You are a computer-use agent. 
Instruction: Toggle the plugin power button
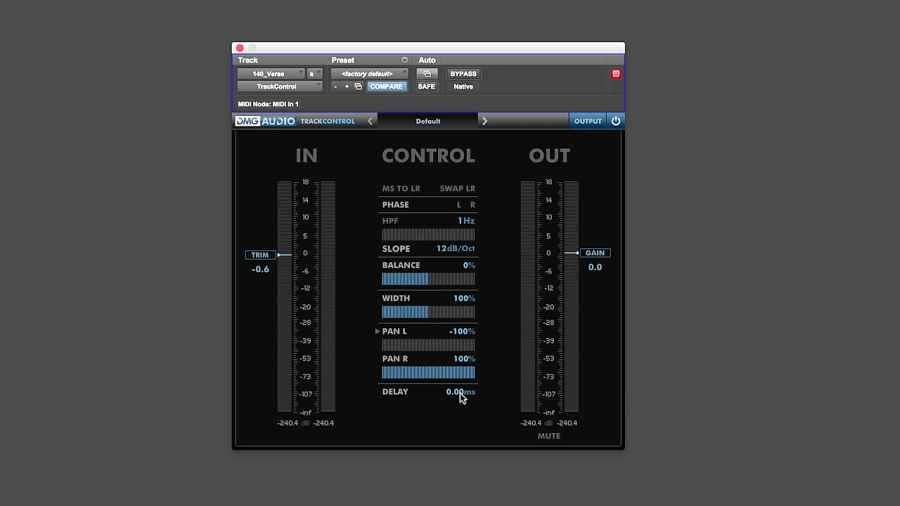click(615, 121)
